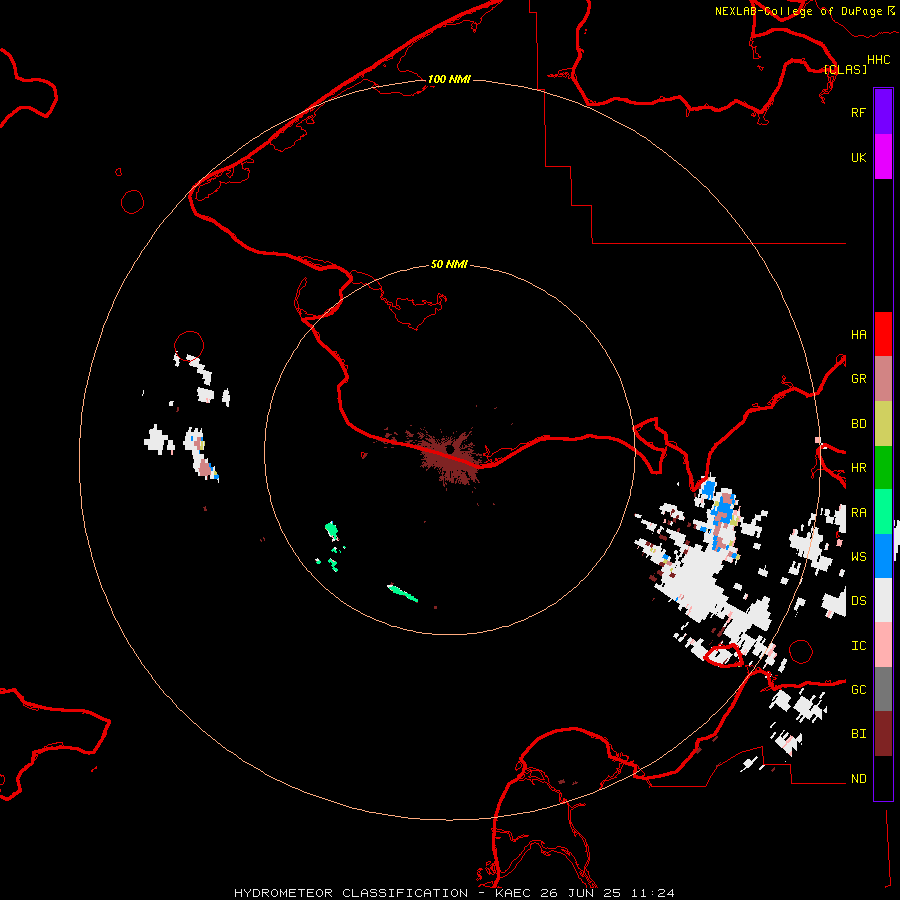Click the RA legend label
This screenshot has width=900, height=900.
858,513
